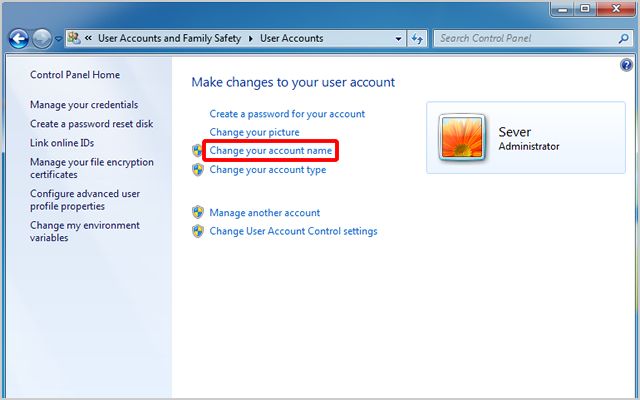Expand the double chevron in the address bar
This screenshot has height=400, width=640.
[x=89, y=39]
